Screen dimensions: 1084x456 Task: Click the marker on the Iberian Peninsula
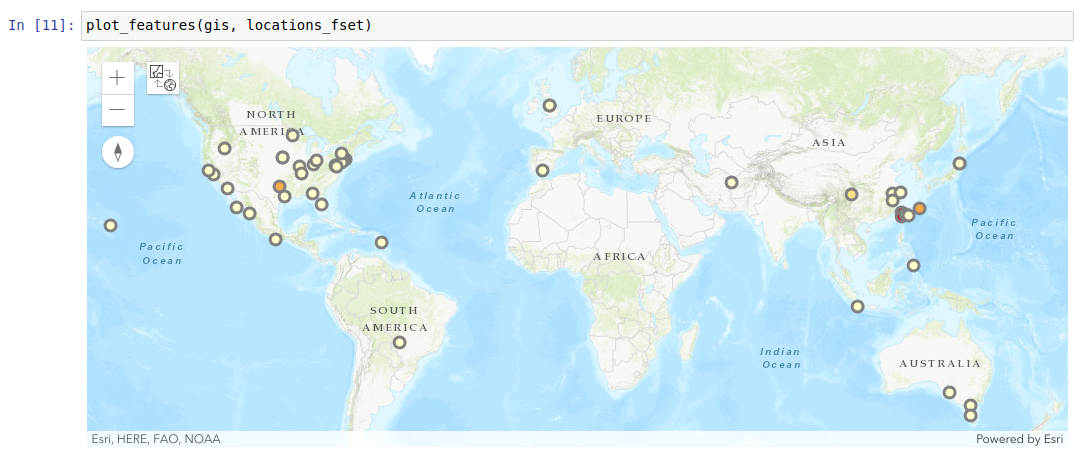click(542, 170)
